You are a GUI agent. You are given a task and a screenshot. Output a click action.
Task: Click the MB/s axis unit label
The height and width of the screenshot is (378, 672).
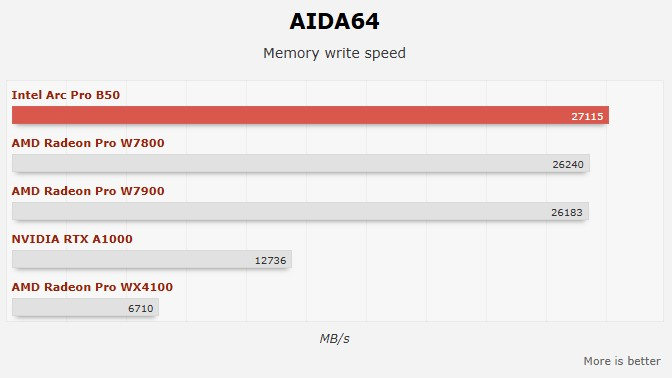pos(334,339)
